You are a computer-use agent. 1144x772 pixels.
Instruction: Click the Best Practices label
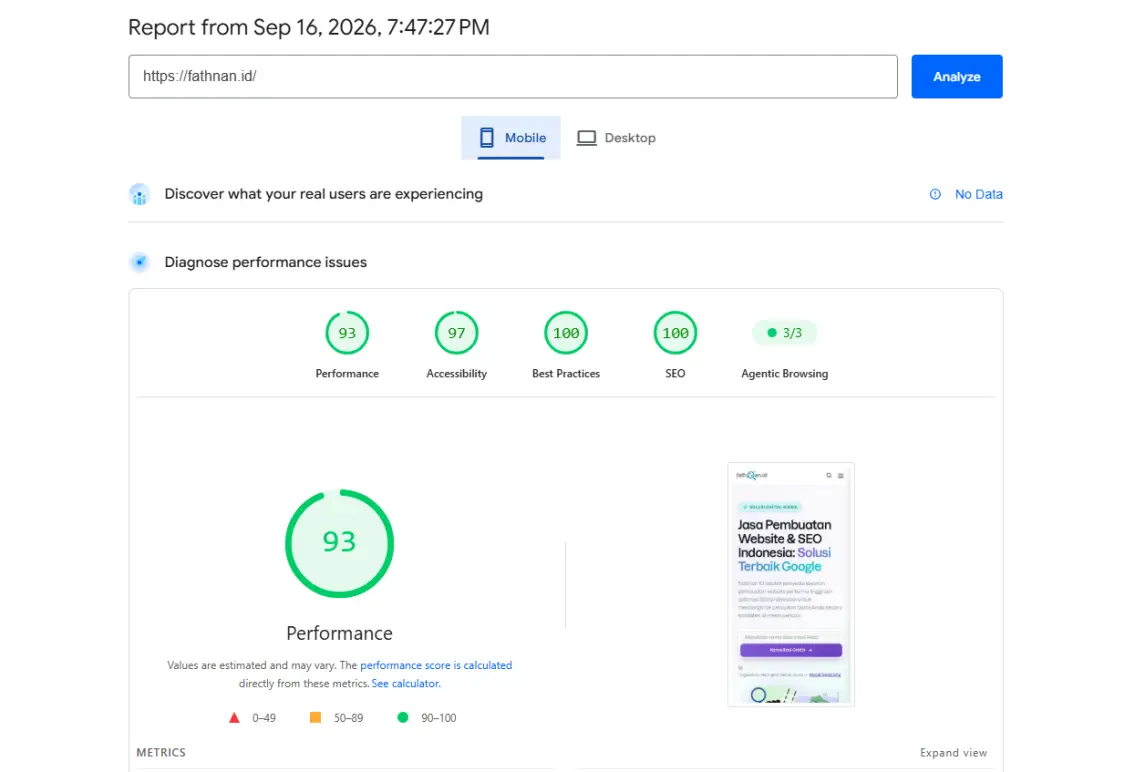[x=565, y=374]
